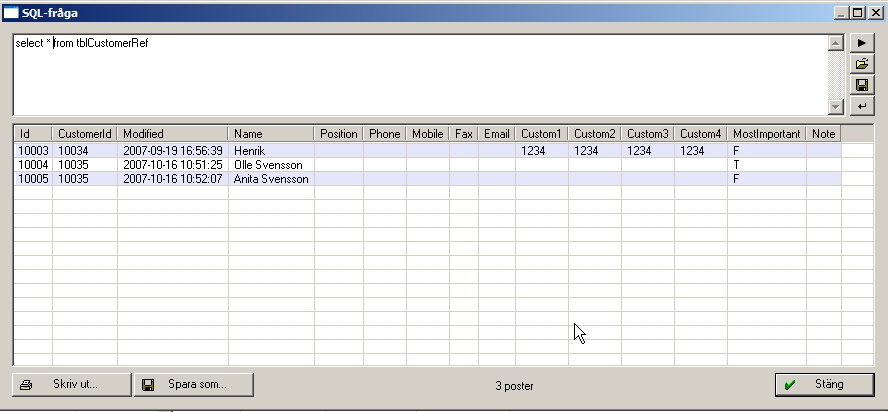Screen dimensions: 888x412
Task: Save the query with the floppy disk icon
Action: 861,85
